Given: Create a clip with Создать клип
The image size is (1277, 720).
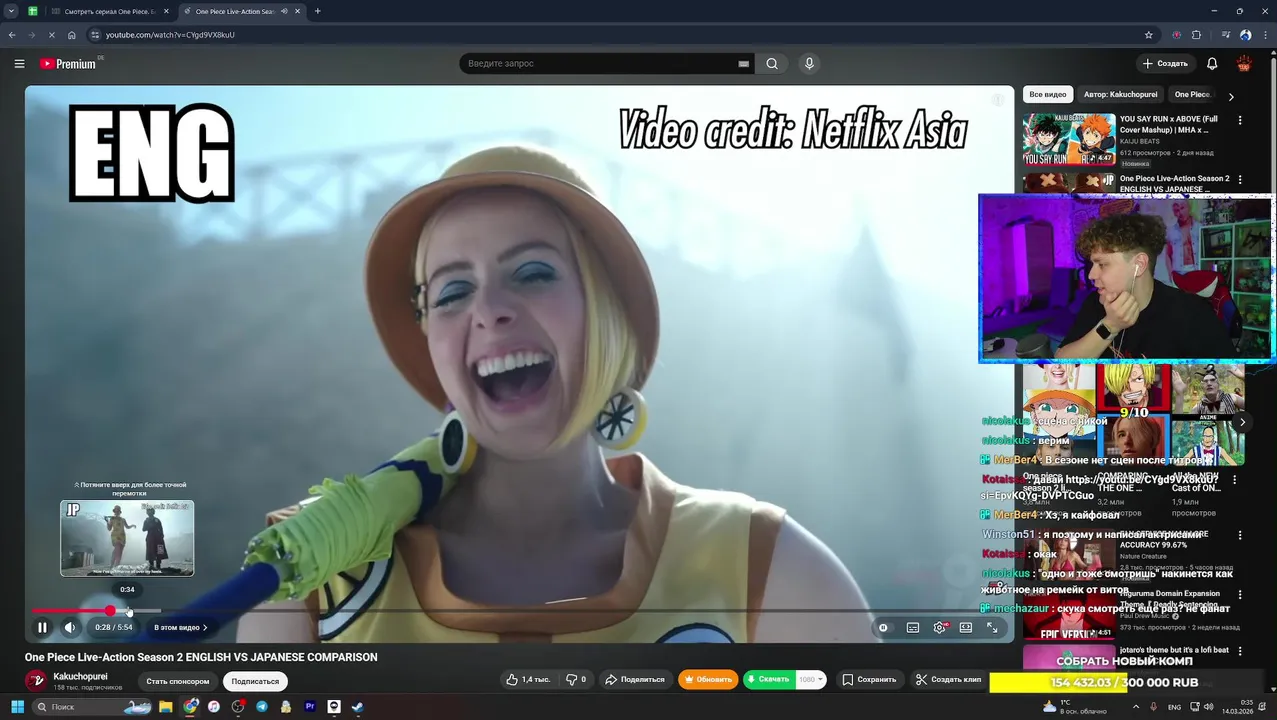Looking at the screenshot, I should (949, 679).
